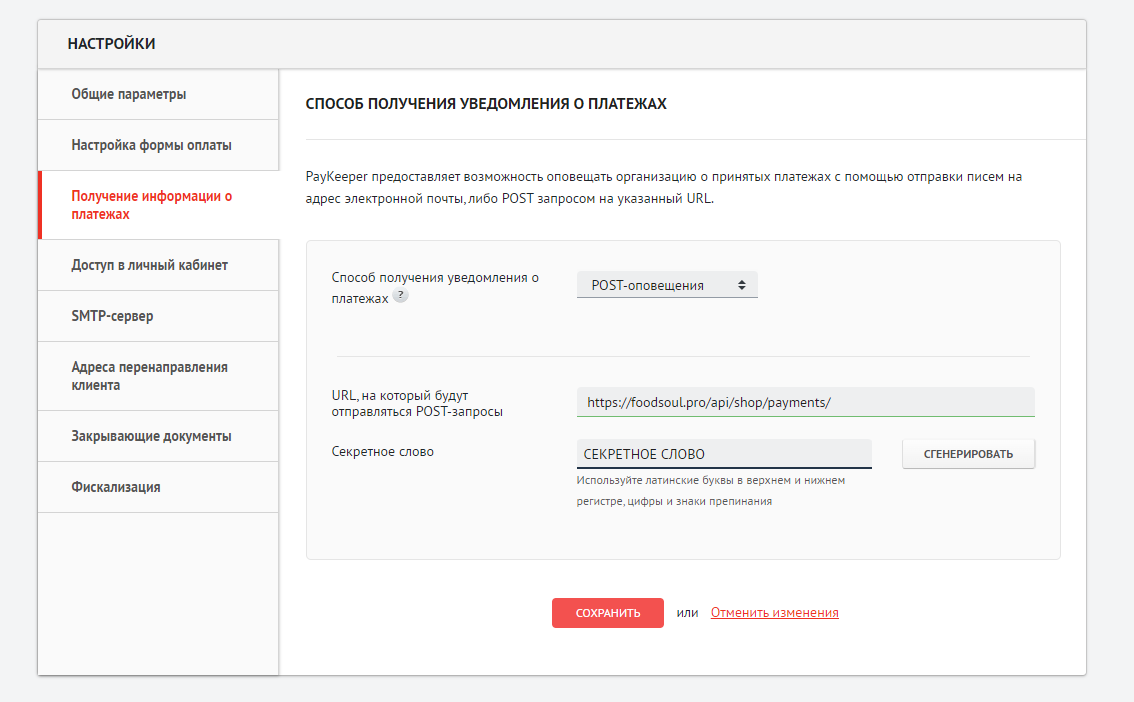Click the hint text below secret word field

click(710, 491)
